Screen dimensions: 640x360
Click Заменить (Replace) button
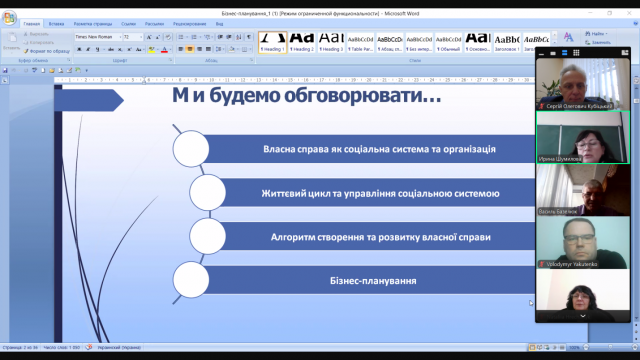[598, 42]
